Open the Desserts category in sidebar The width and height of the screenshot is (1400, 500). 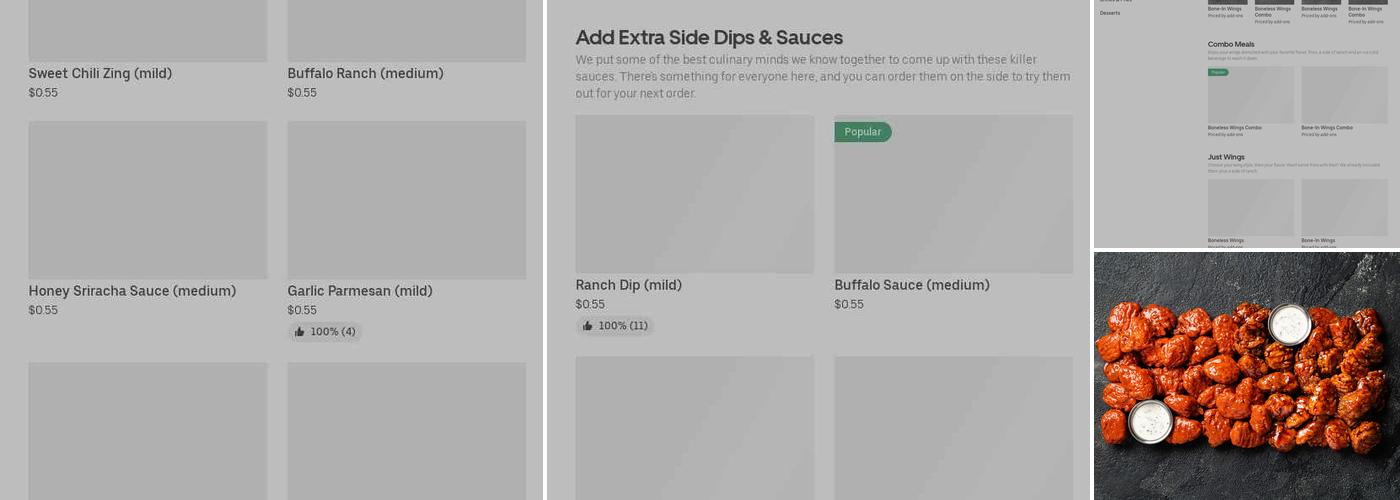click(1110, 13)
